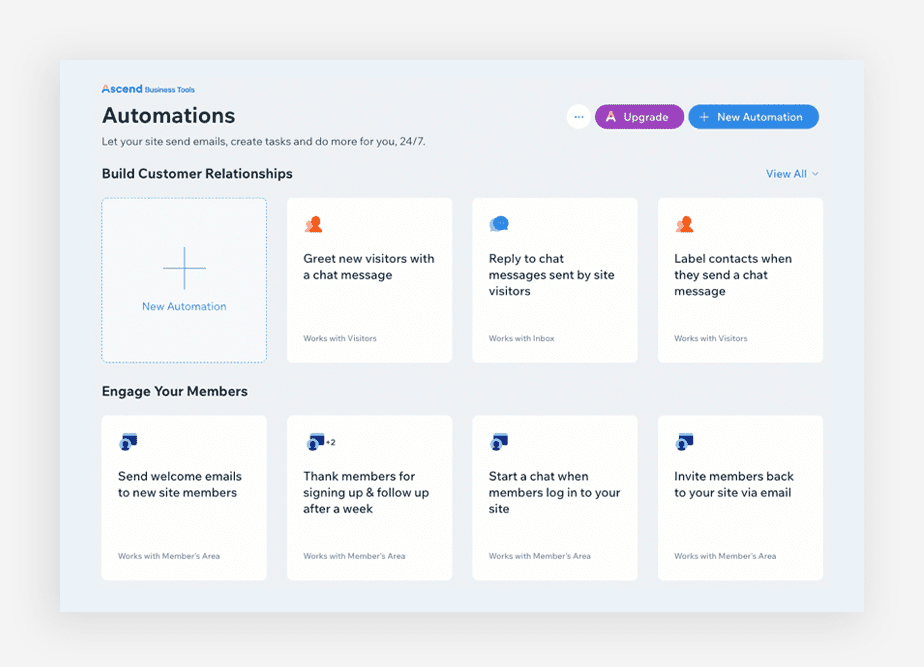Open the chevron next to View All
The image size is (924, 667).
coord(815,174)
